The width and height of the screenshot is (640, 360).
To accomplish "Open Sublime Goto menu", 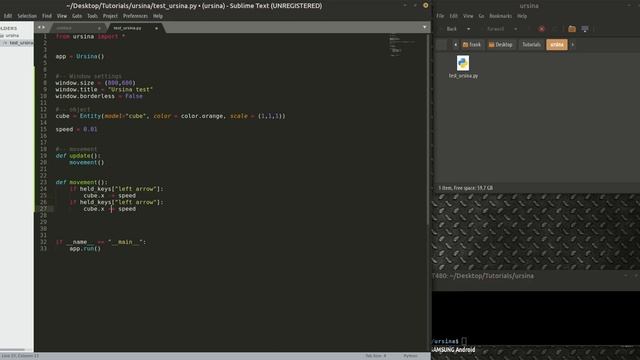I will tap(77, 16).
